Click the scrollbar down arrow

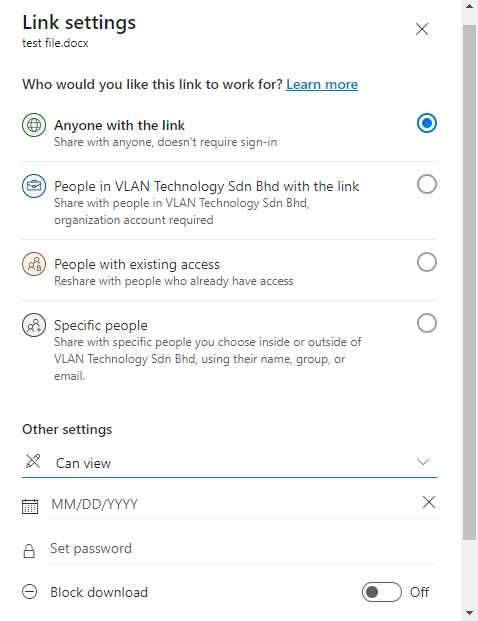coord(470,613)
